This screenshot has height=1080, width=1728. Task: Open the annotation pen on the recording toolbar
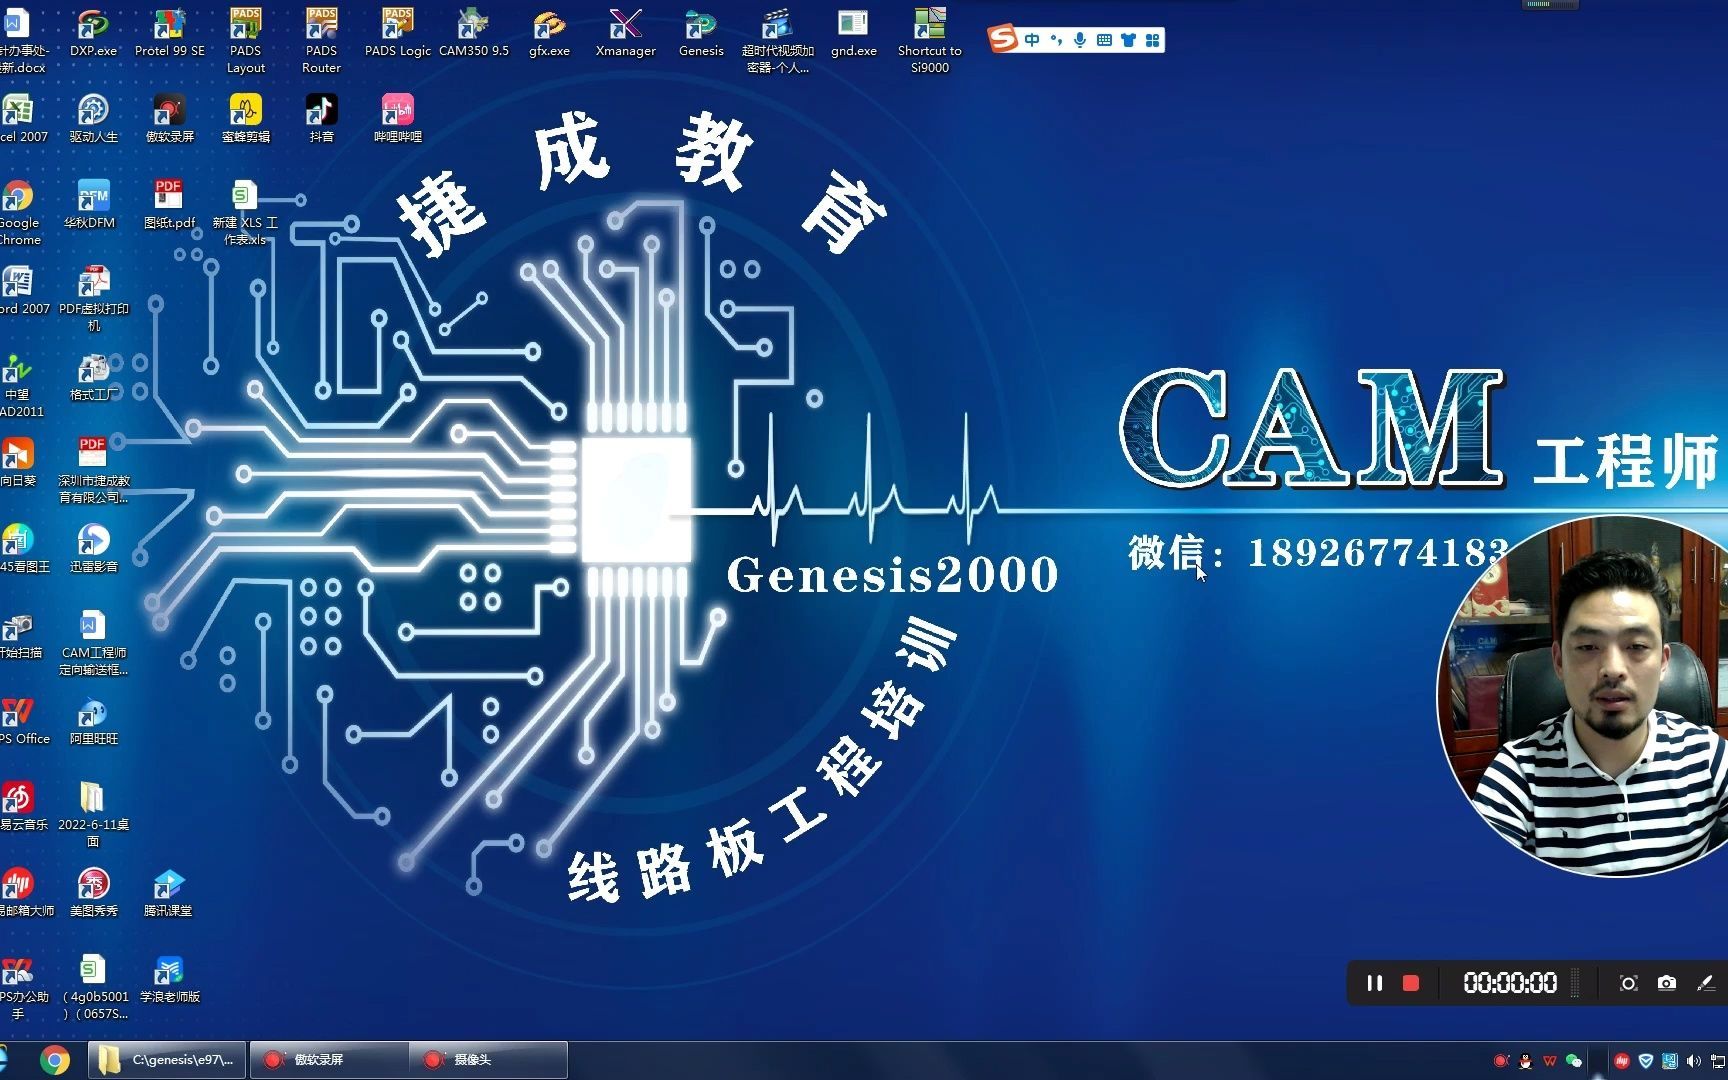pos(1705,983)
